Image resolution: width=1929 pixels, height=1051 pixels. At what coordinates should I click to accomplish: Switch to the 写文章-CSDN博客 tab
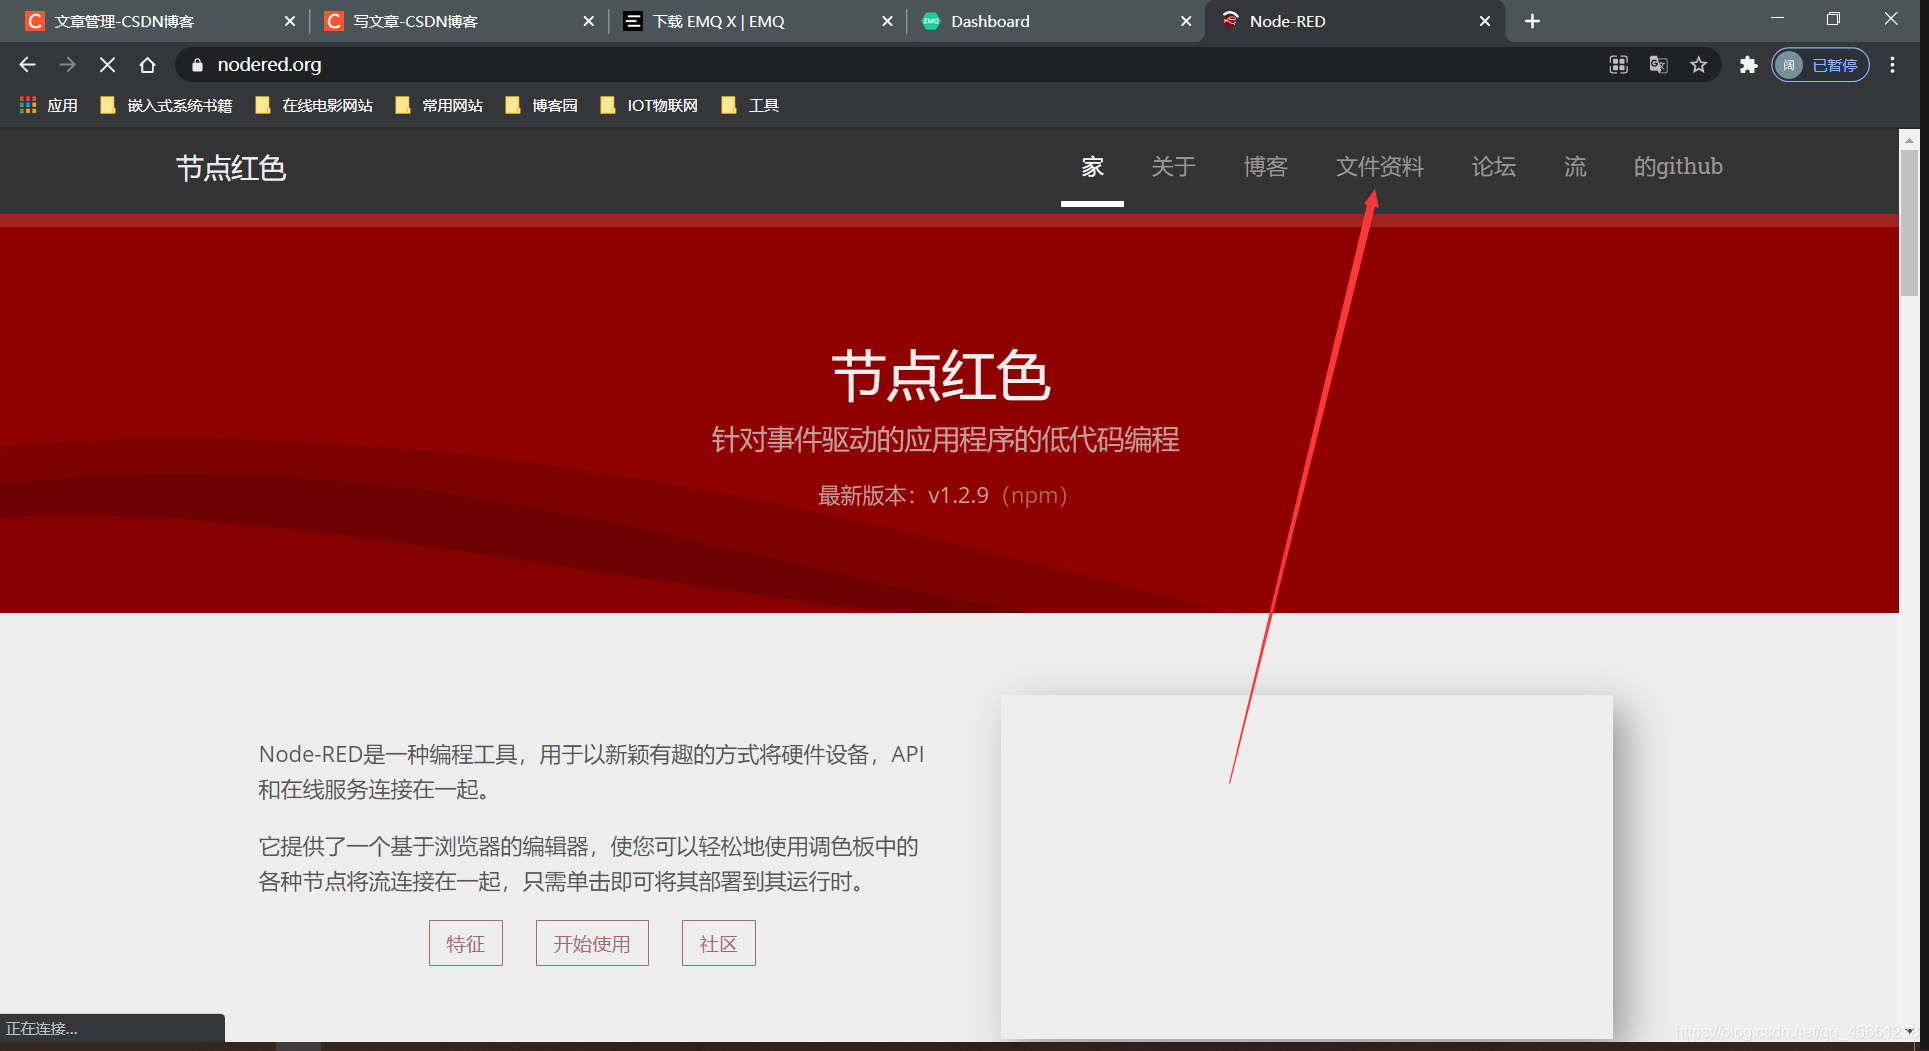click(x=457, y=21)
